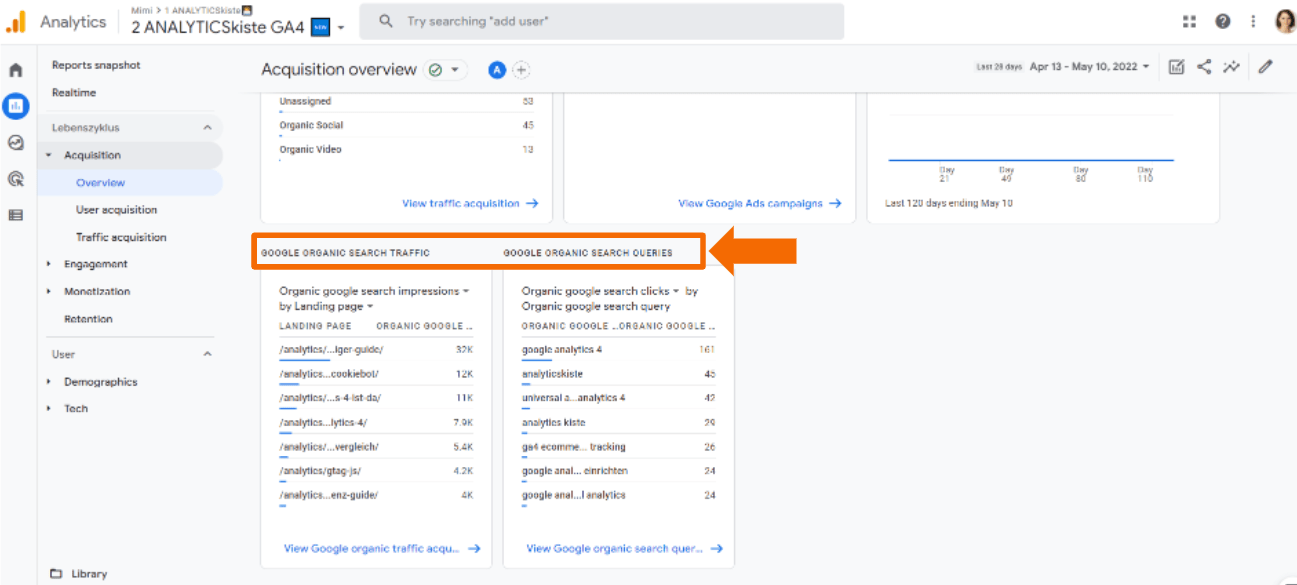
Task: Open the Google apps grid icon
Action: 1188,20
